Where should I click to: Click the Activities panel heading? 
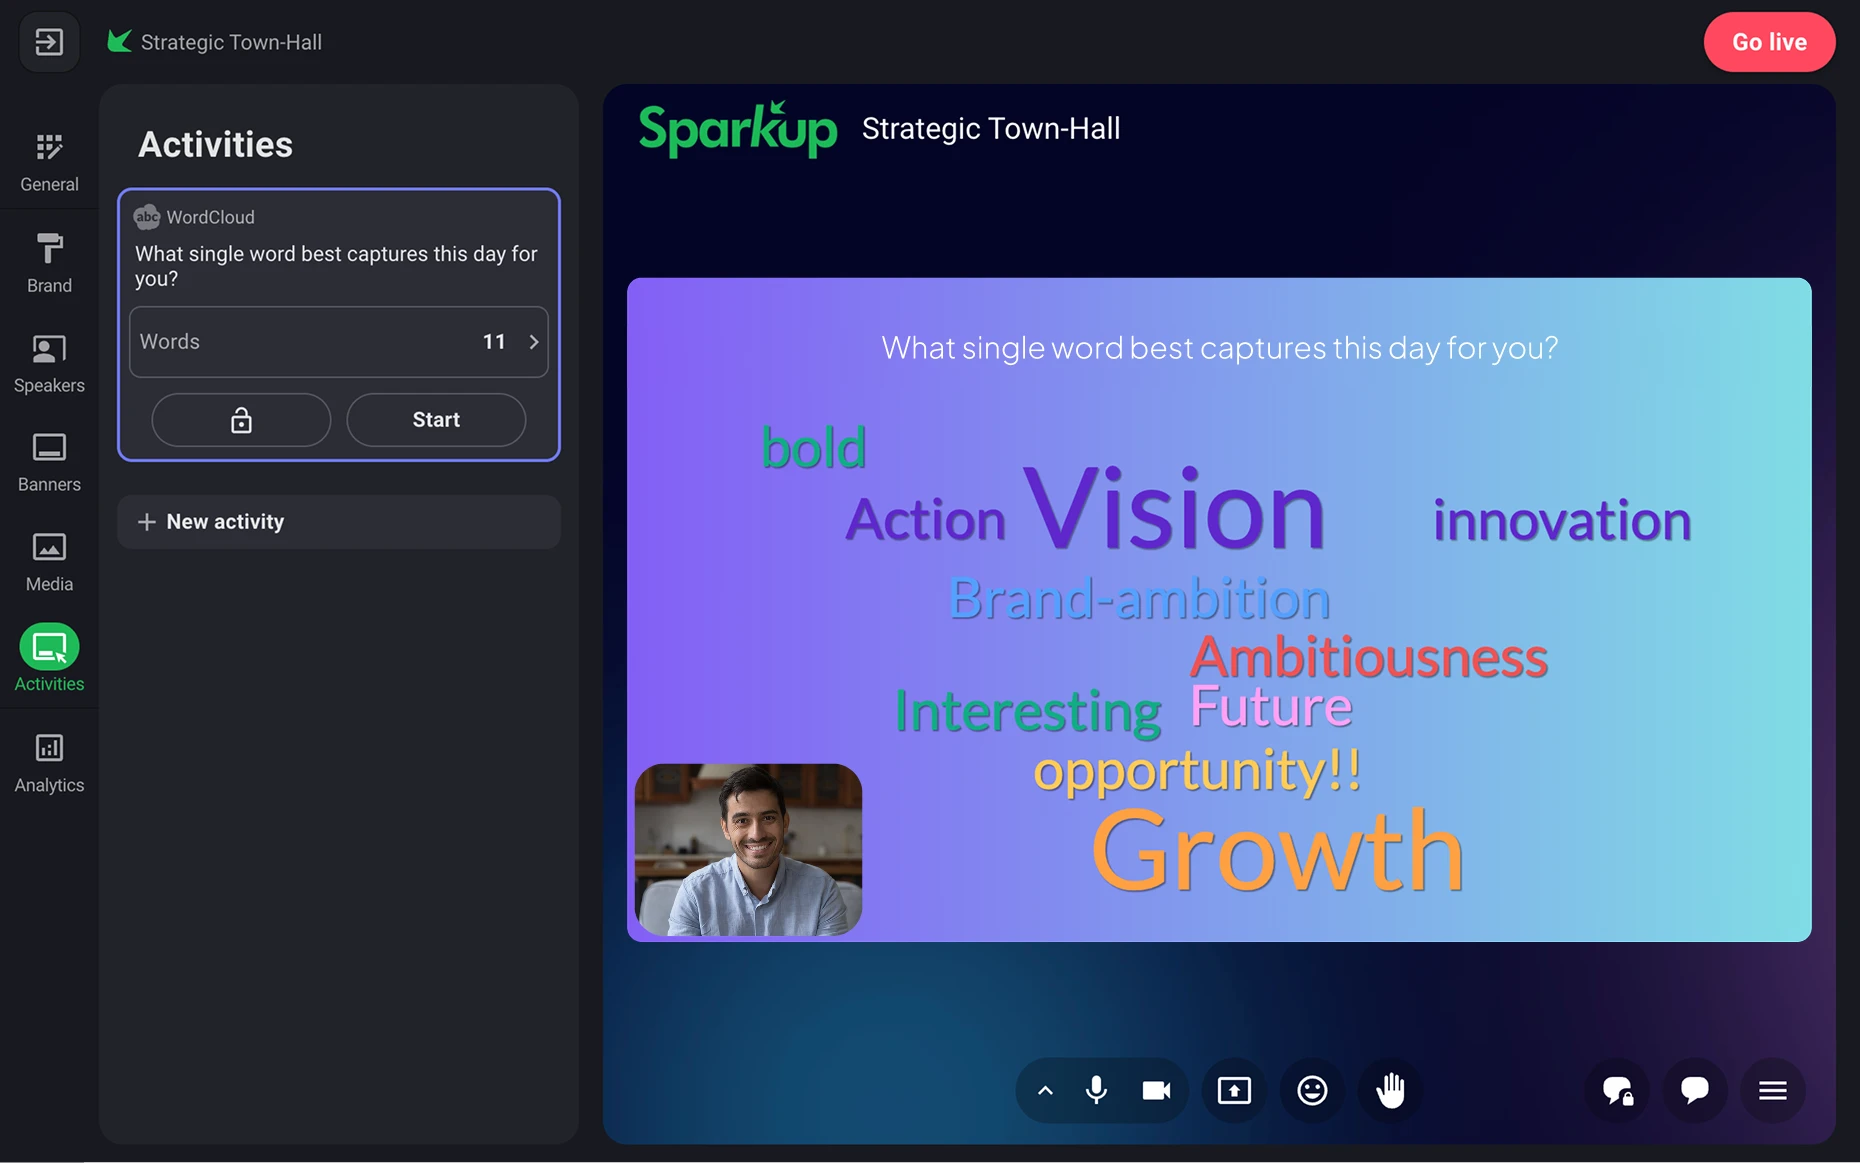[x=215, y=144]
